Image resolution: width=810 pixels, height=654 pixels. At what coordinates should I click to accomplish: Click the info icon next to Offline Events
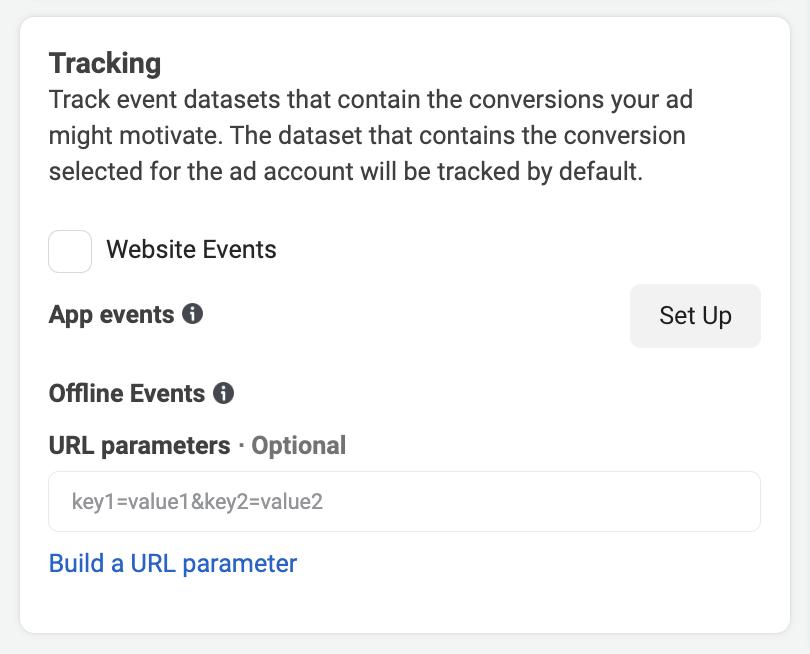coord(224,393)
